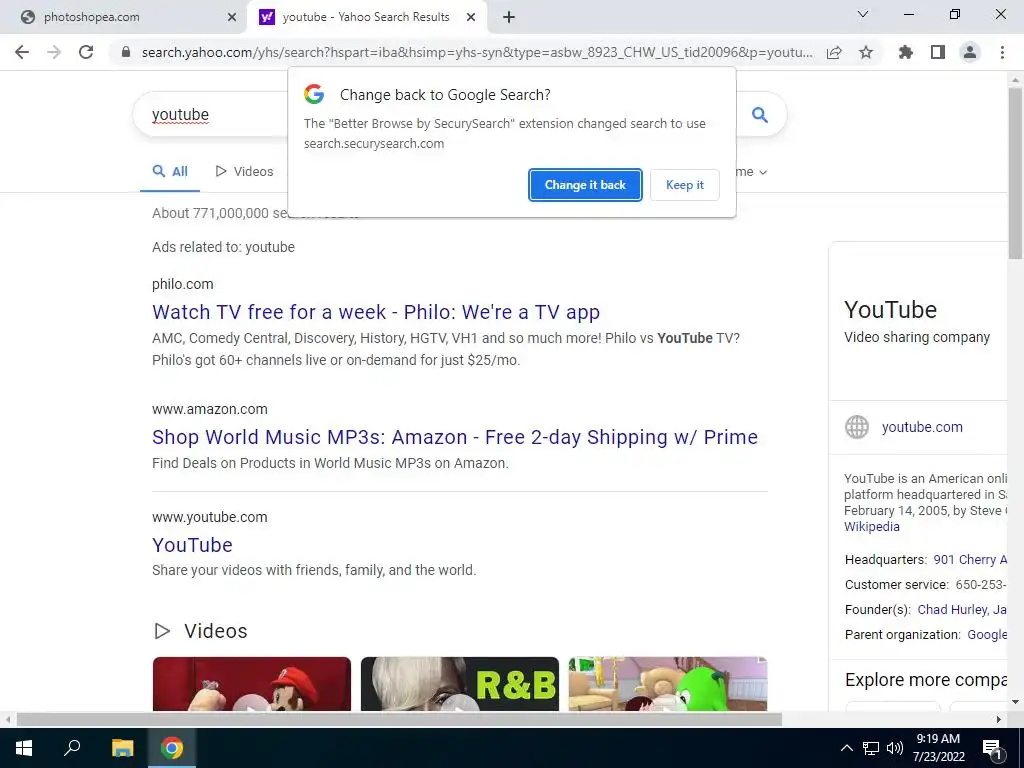Image resolution: width=1024 pixels, height=768 pixels.
Task: Open the Extensions puzzle icon
Action: tap(906, 52)
